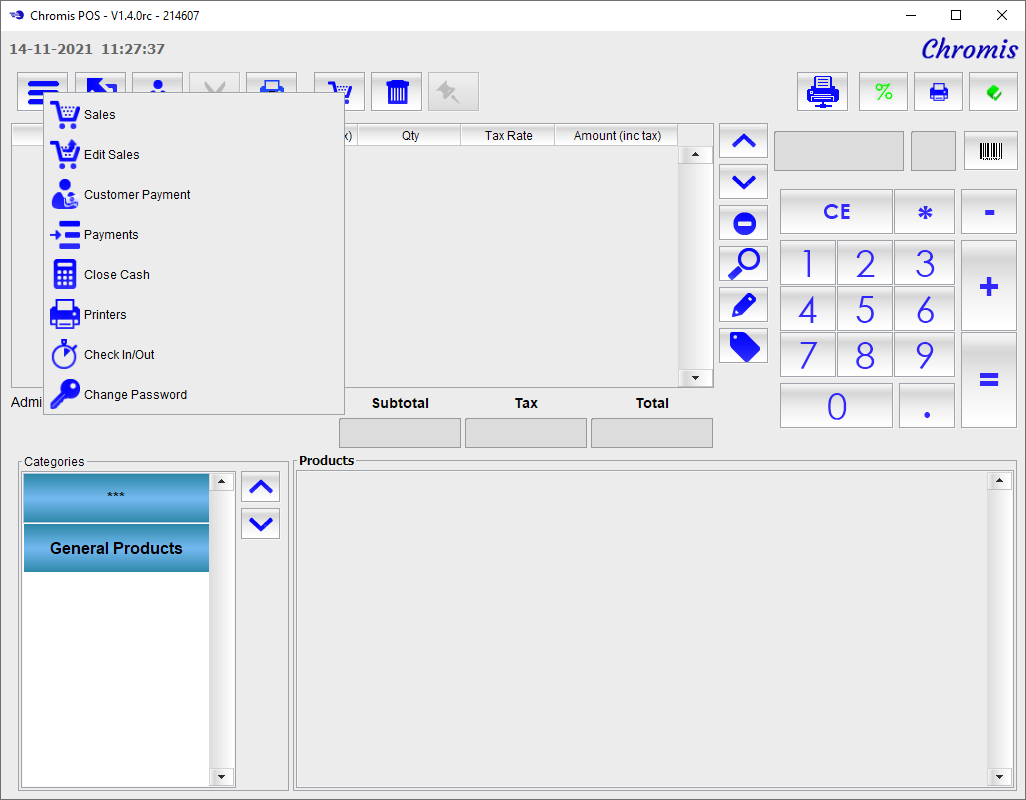Click the keypad plus key
The height and width of the screenshot is (800, 1026).
(989, 286)
